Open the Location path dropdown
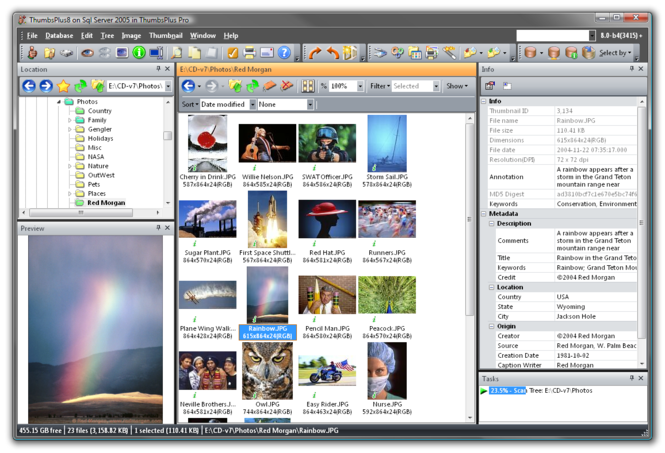The image size is (665, 453). click(168, 86)
